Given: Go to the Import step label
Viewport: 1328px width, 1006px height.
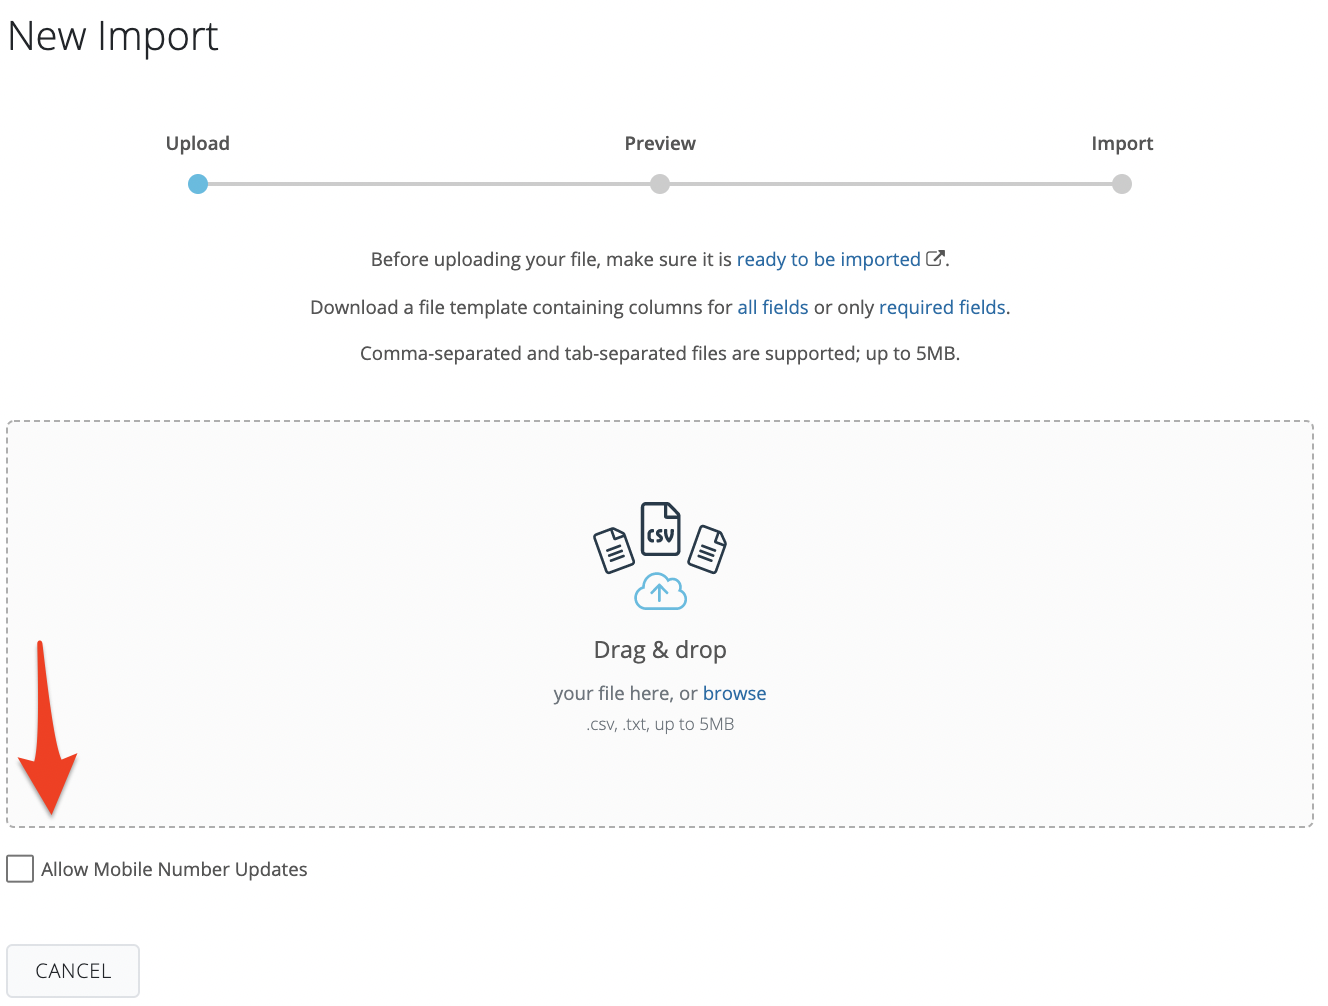Looking at the screenshot, I should [1122, 143].
